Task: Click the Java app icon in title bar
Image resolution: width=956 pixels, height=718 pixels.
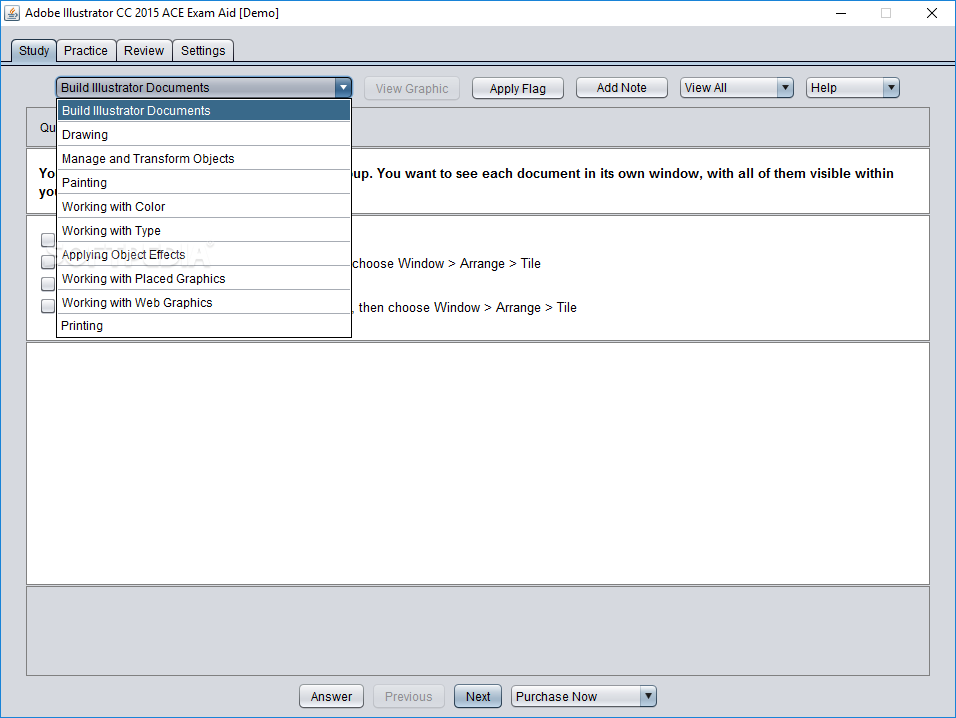Action: (12, 13)
